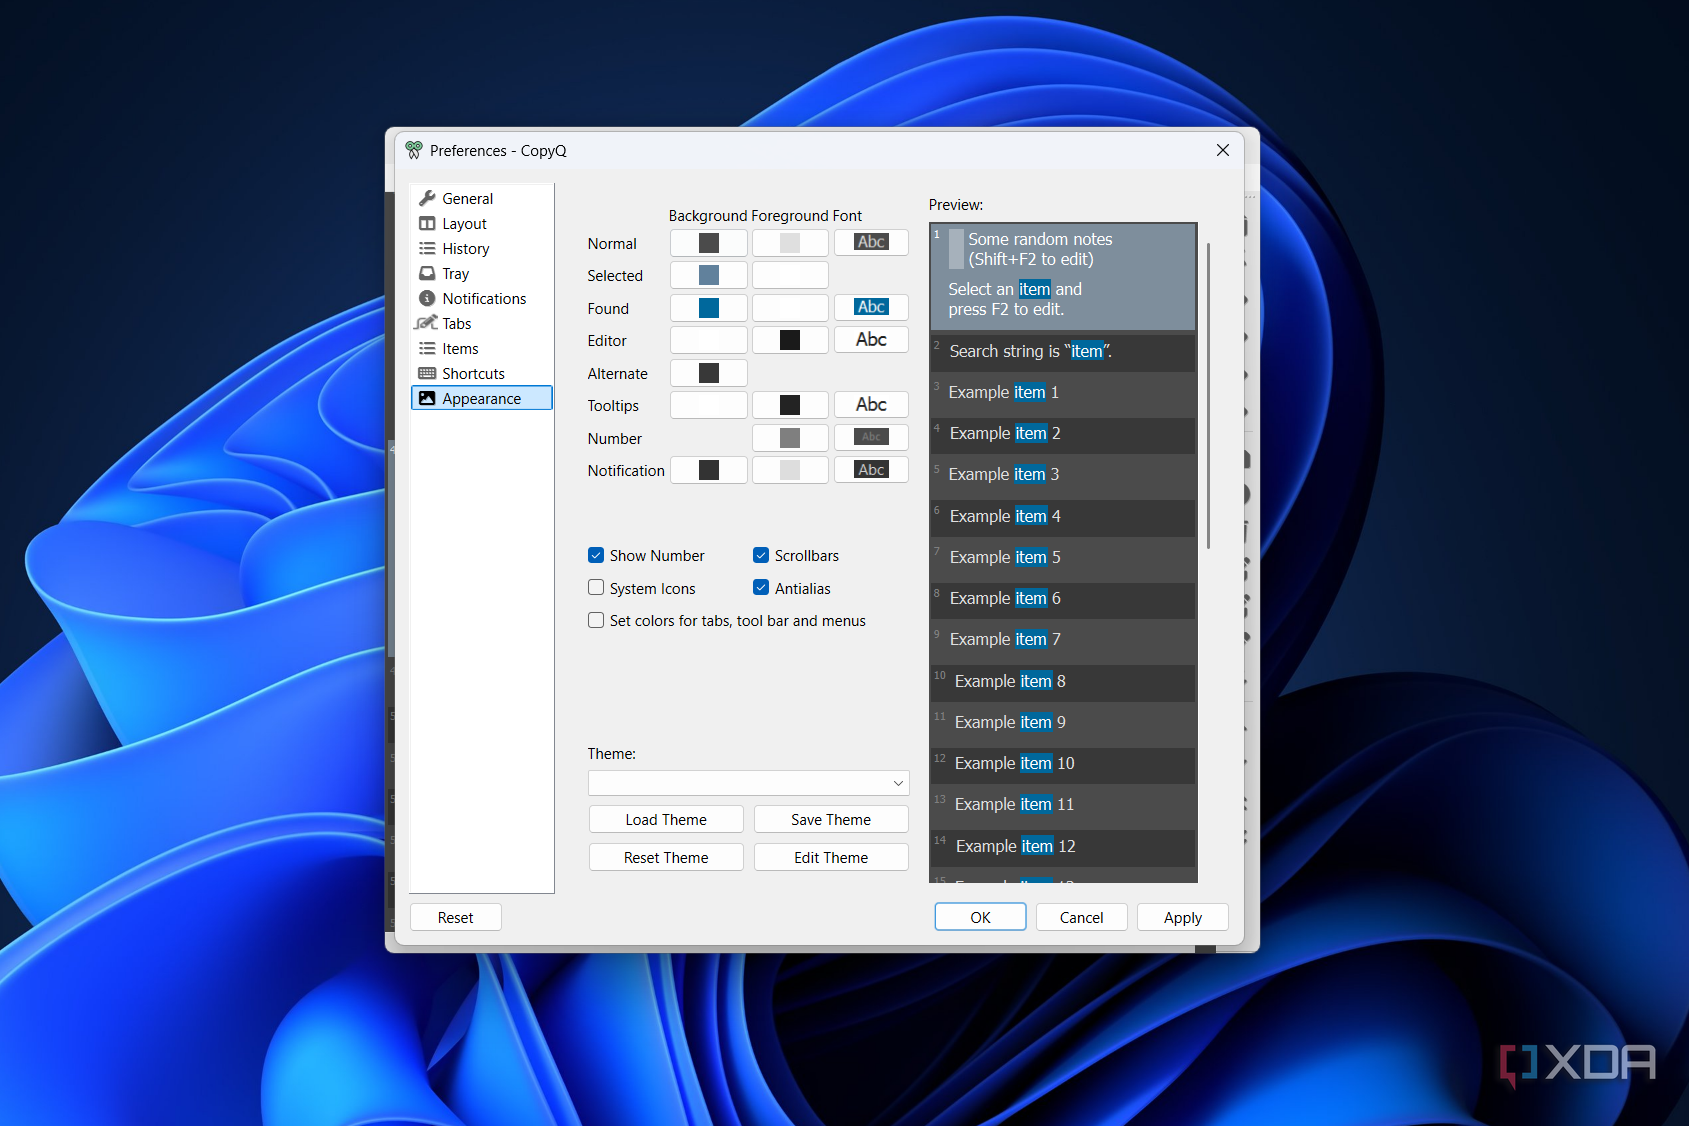This screenshot has height=1126, width=1689.
Task: Toggle the Antialias checkbox
Action: tap(761, 588)
